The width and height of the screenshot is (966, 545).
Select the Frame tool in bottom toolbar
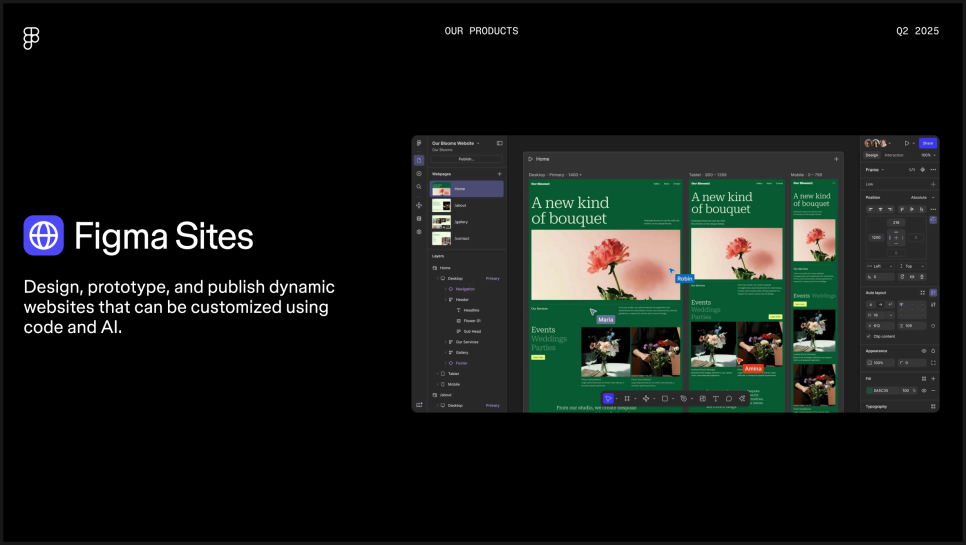pyautogui.click(x=627, y=398)
